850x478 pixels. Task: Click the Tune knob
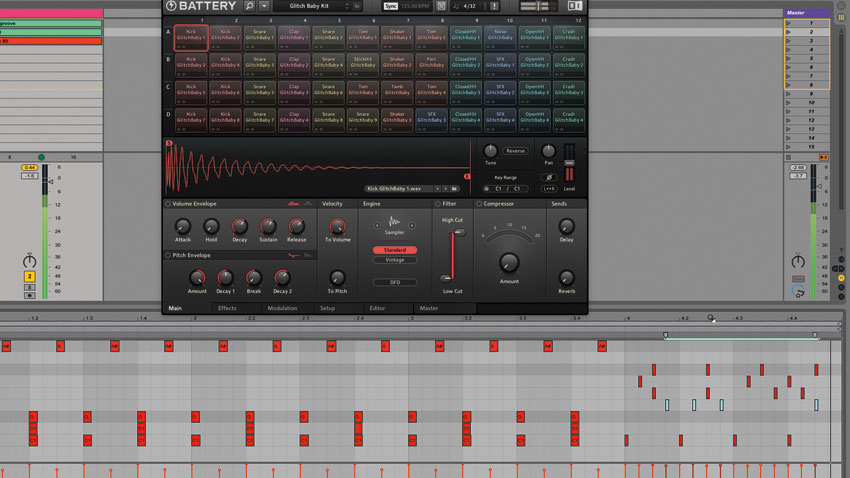click(x=490, y=151)
